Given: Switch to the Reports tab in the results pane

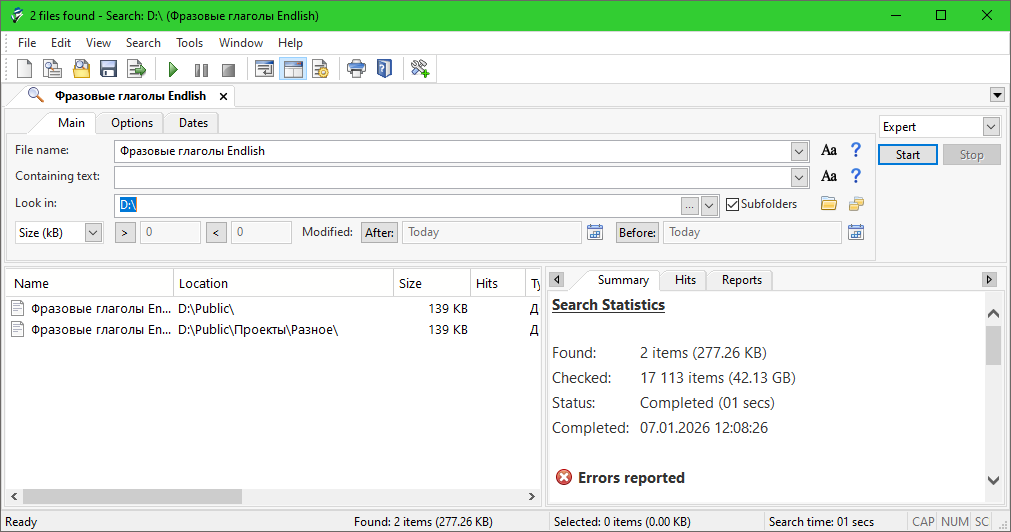Looking at the screenshot, I should [741, 280].
